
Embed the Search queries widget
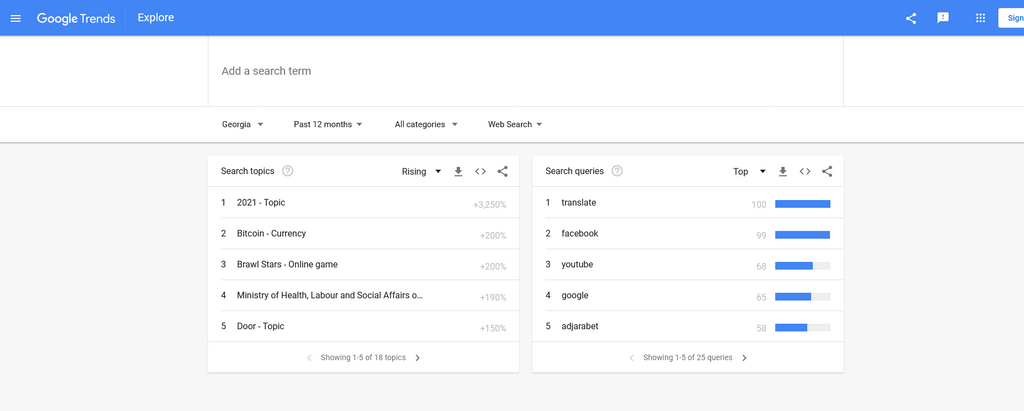[x=805, y=172]
